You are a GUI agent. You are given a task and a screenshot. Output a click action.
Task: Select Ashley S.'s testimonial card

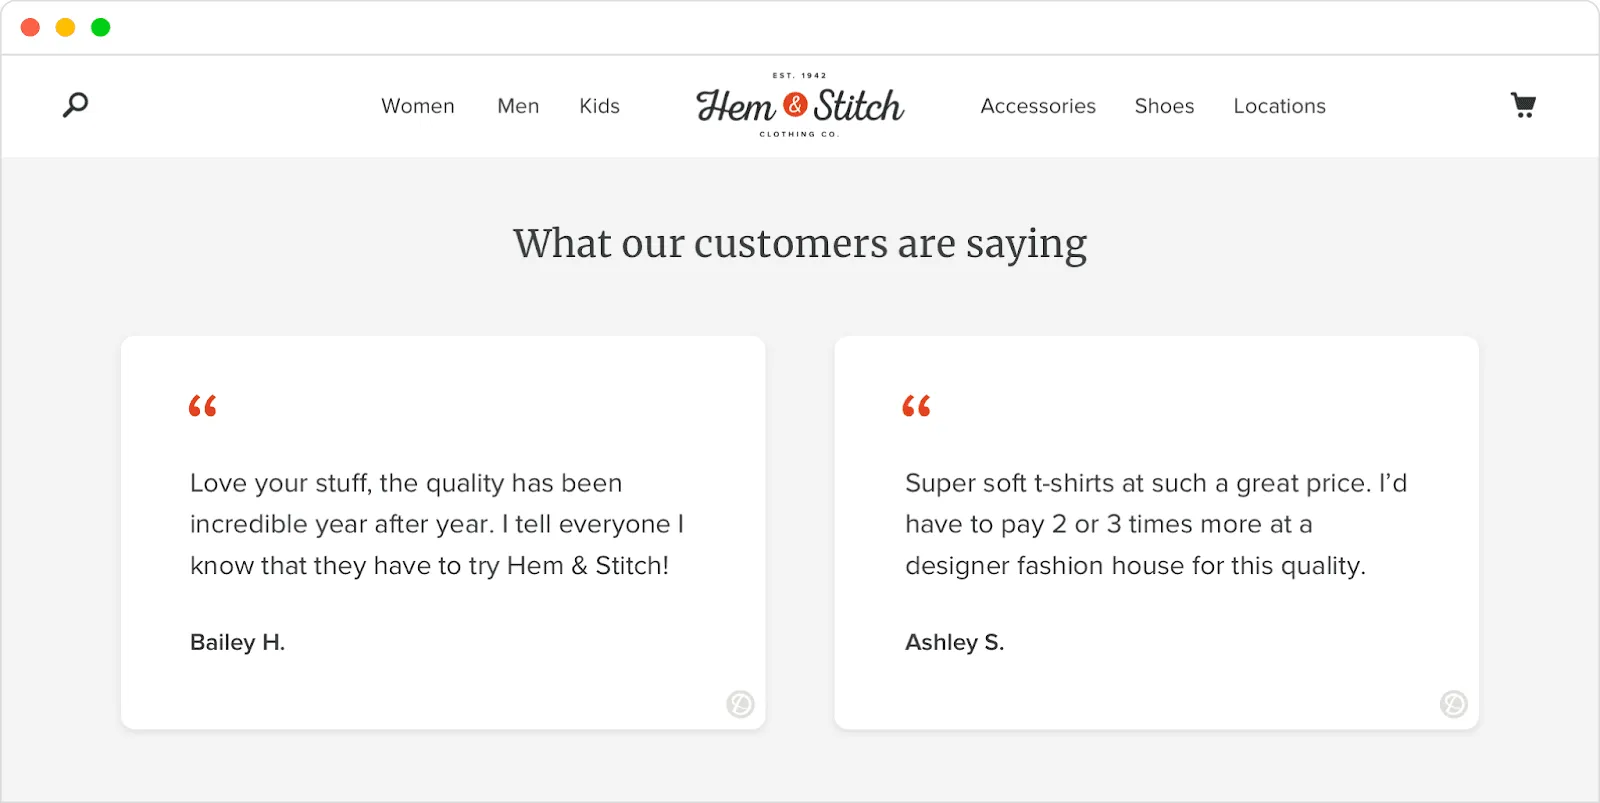point(1156,531)
